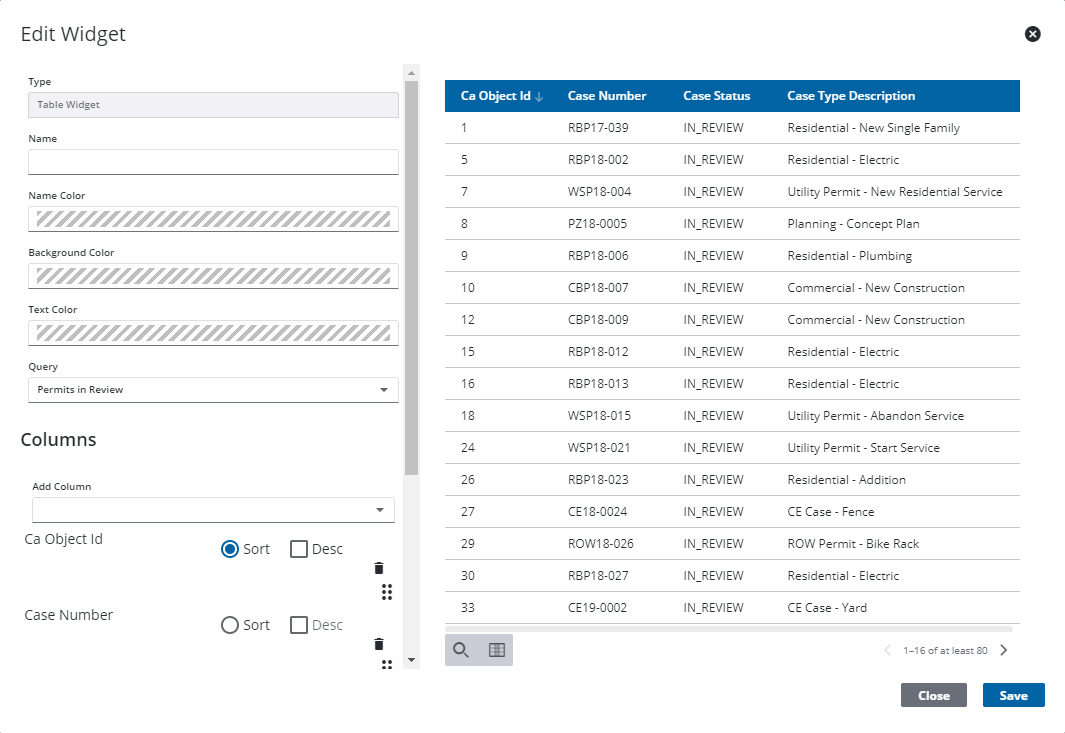Click the Case Status column header
1065x733 pixels.
pyautogui.click(x=717, y=96)
